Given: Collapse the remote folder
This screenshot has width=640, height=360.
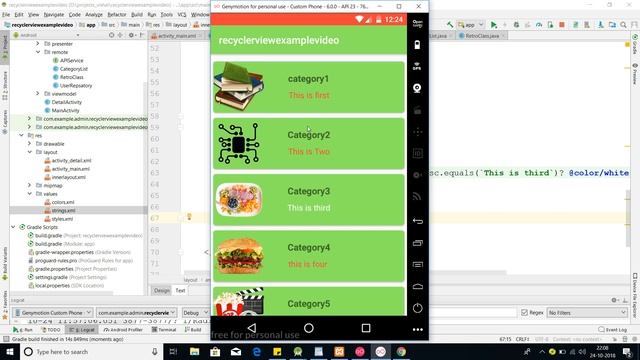Looking at the screenshot, I should [x=38, y=52].
